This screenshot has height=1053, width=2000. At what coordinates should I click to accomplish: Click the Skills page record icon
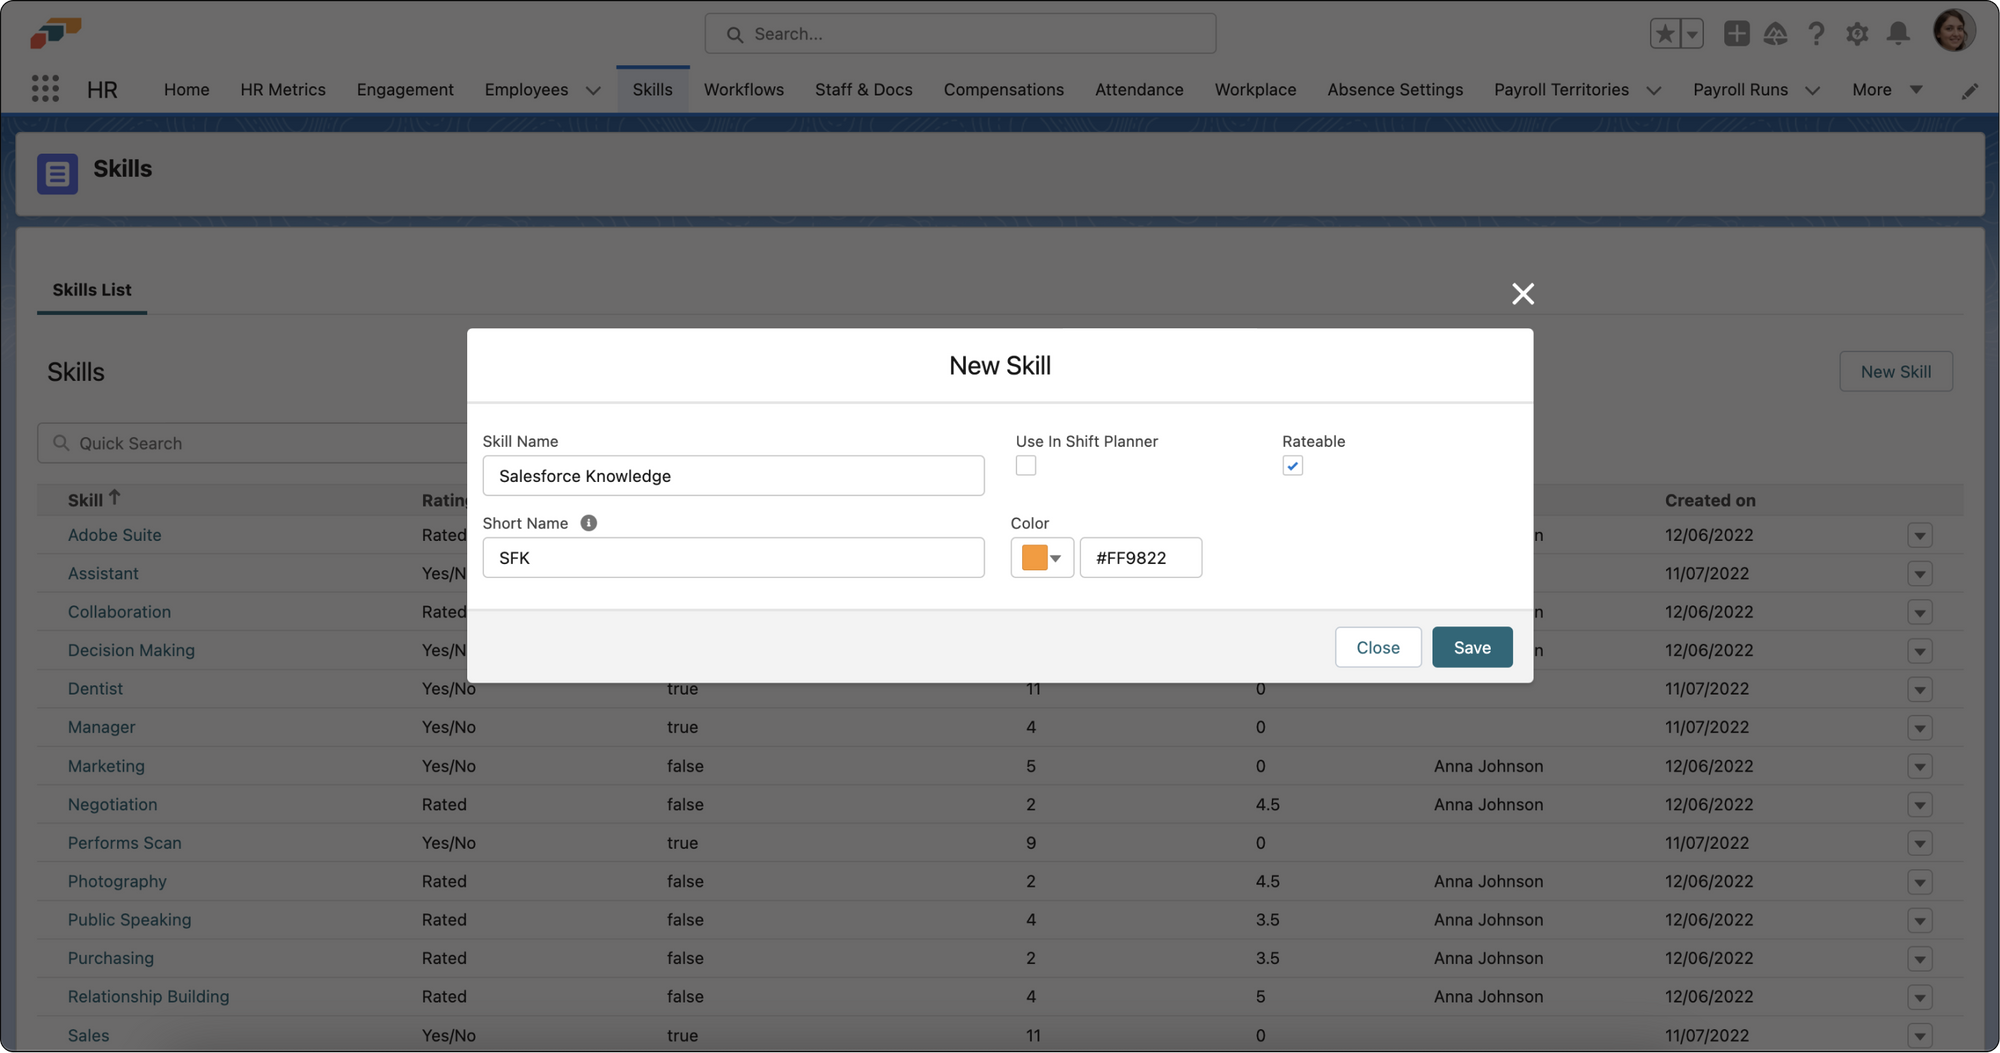57,173
